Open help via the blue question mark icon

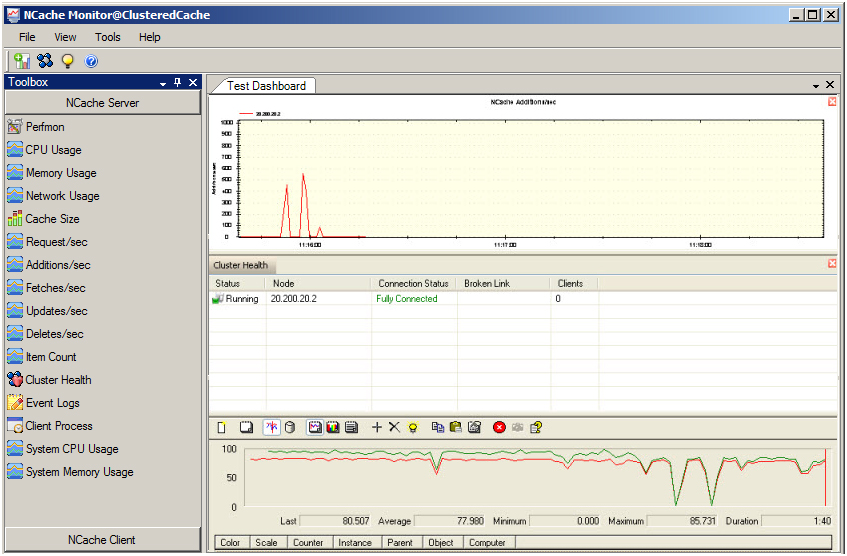coord(91,61)
